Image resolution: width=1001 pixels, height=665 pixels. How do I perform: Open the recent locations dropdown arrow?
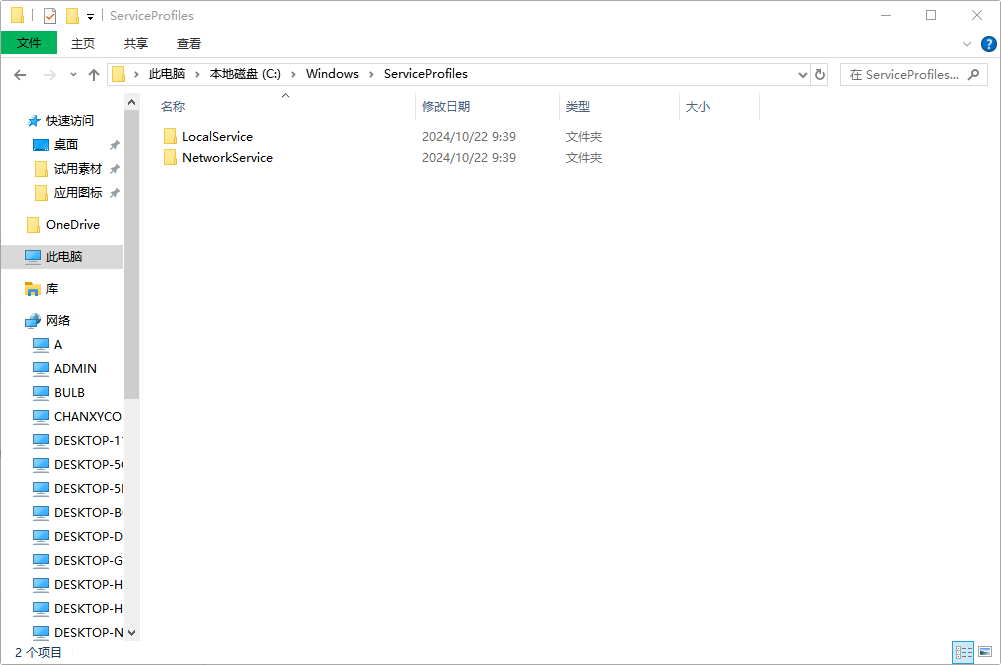tap(73, 75)
